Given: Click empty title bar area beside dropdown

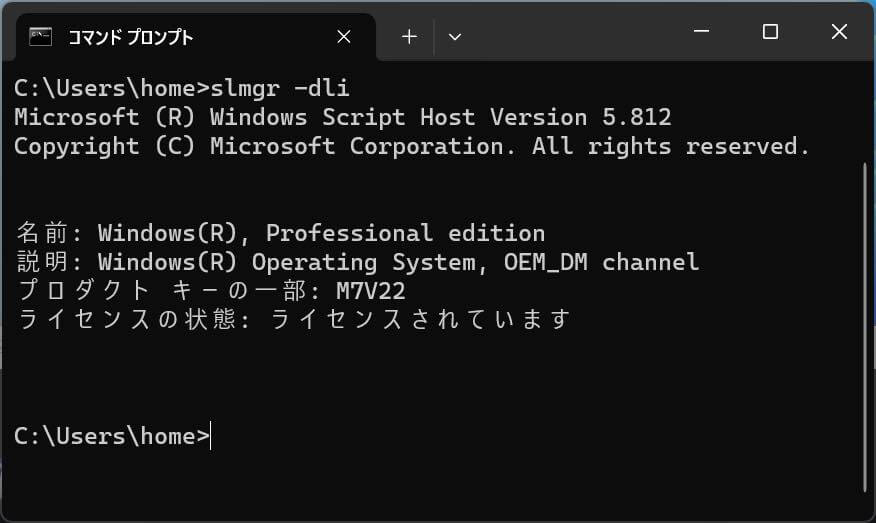Looking at the screenshot, I should (x=575, y=36).
